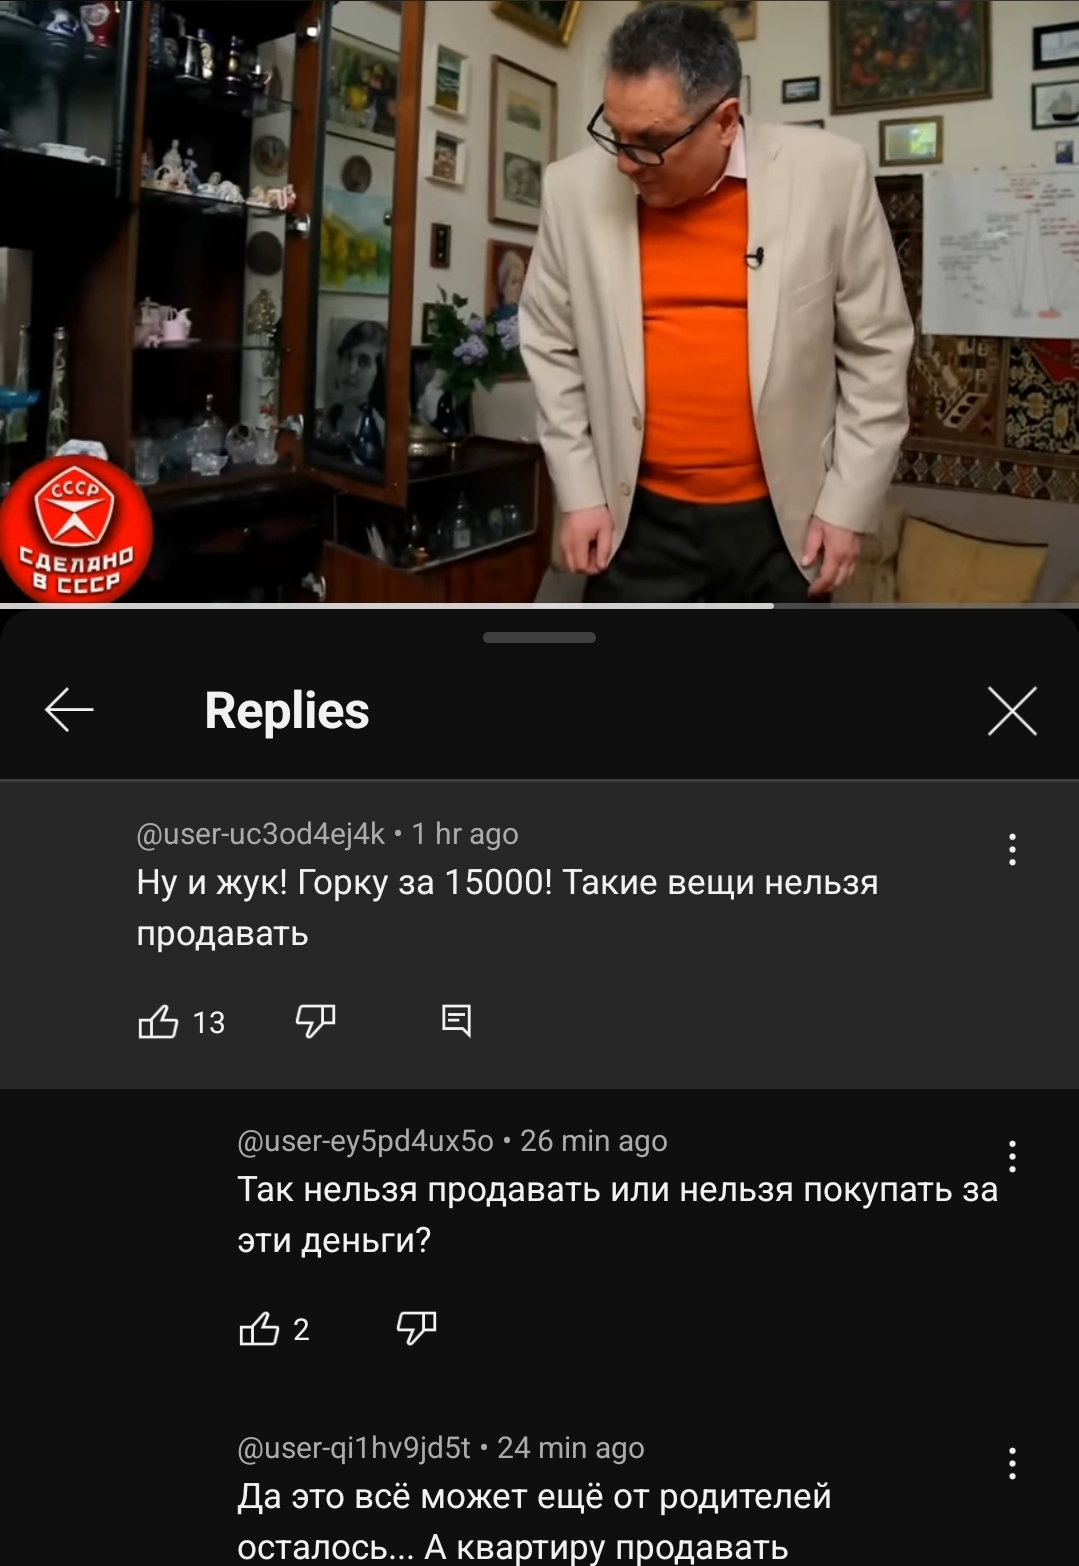Tap the panel drag handle

tap(539, 637)
